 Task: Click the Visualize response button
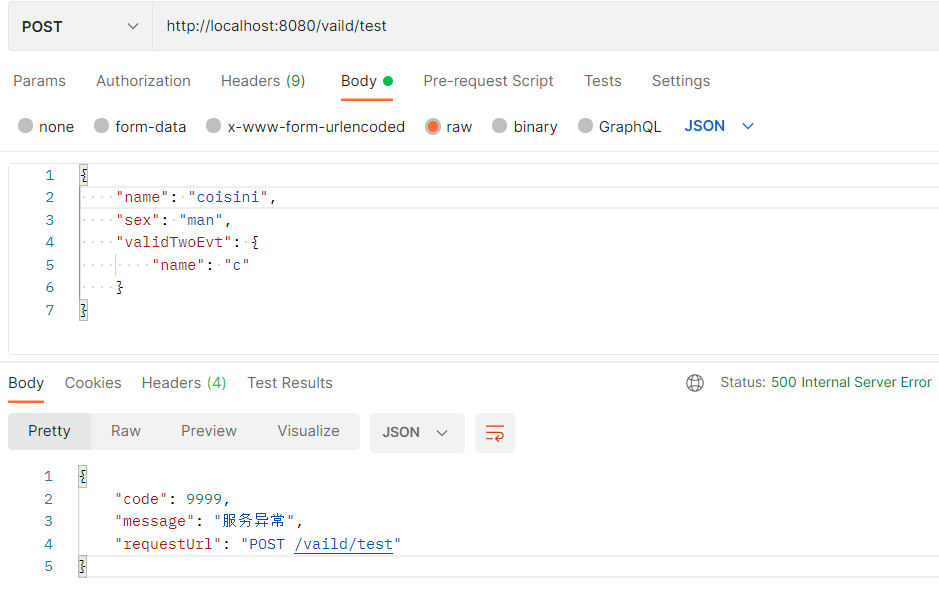(308, 431)
